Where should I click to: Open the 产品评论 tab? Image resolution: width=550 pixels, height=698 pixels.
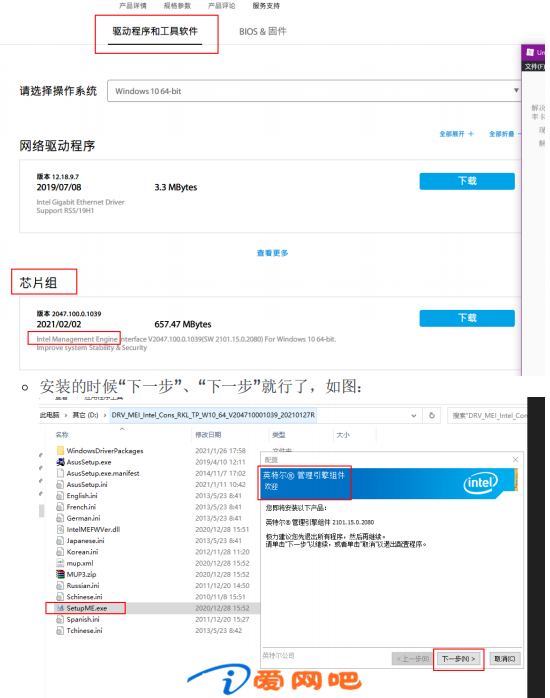click(222, 6)
